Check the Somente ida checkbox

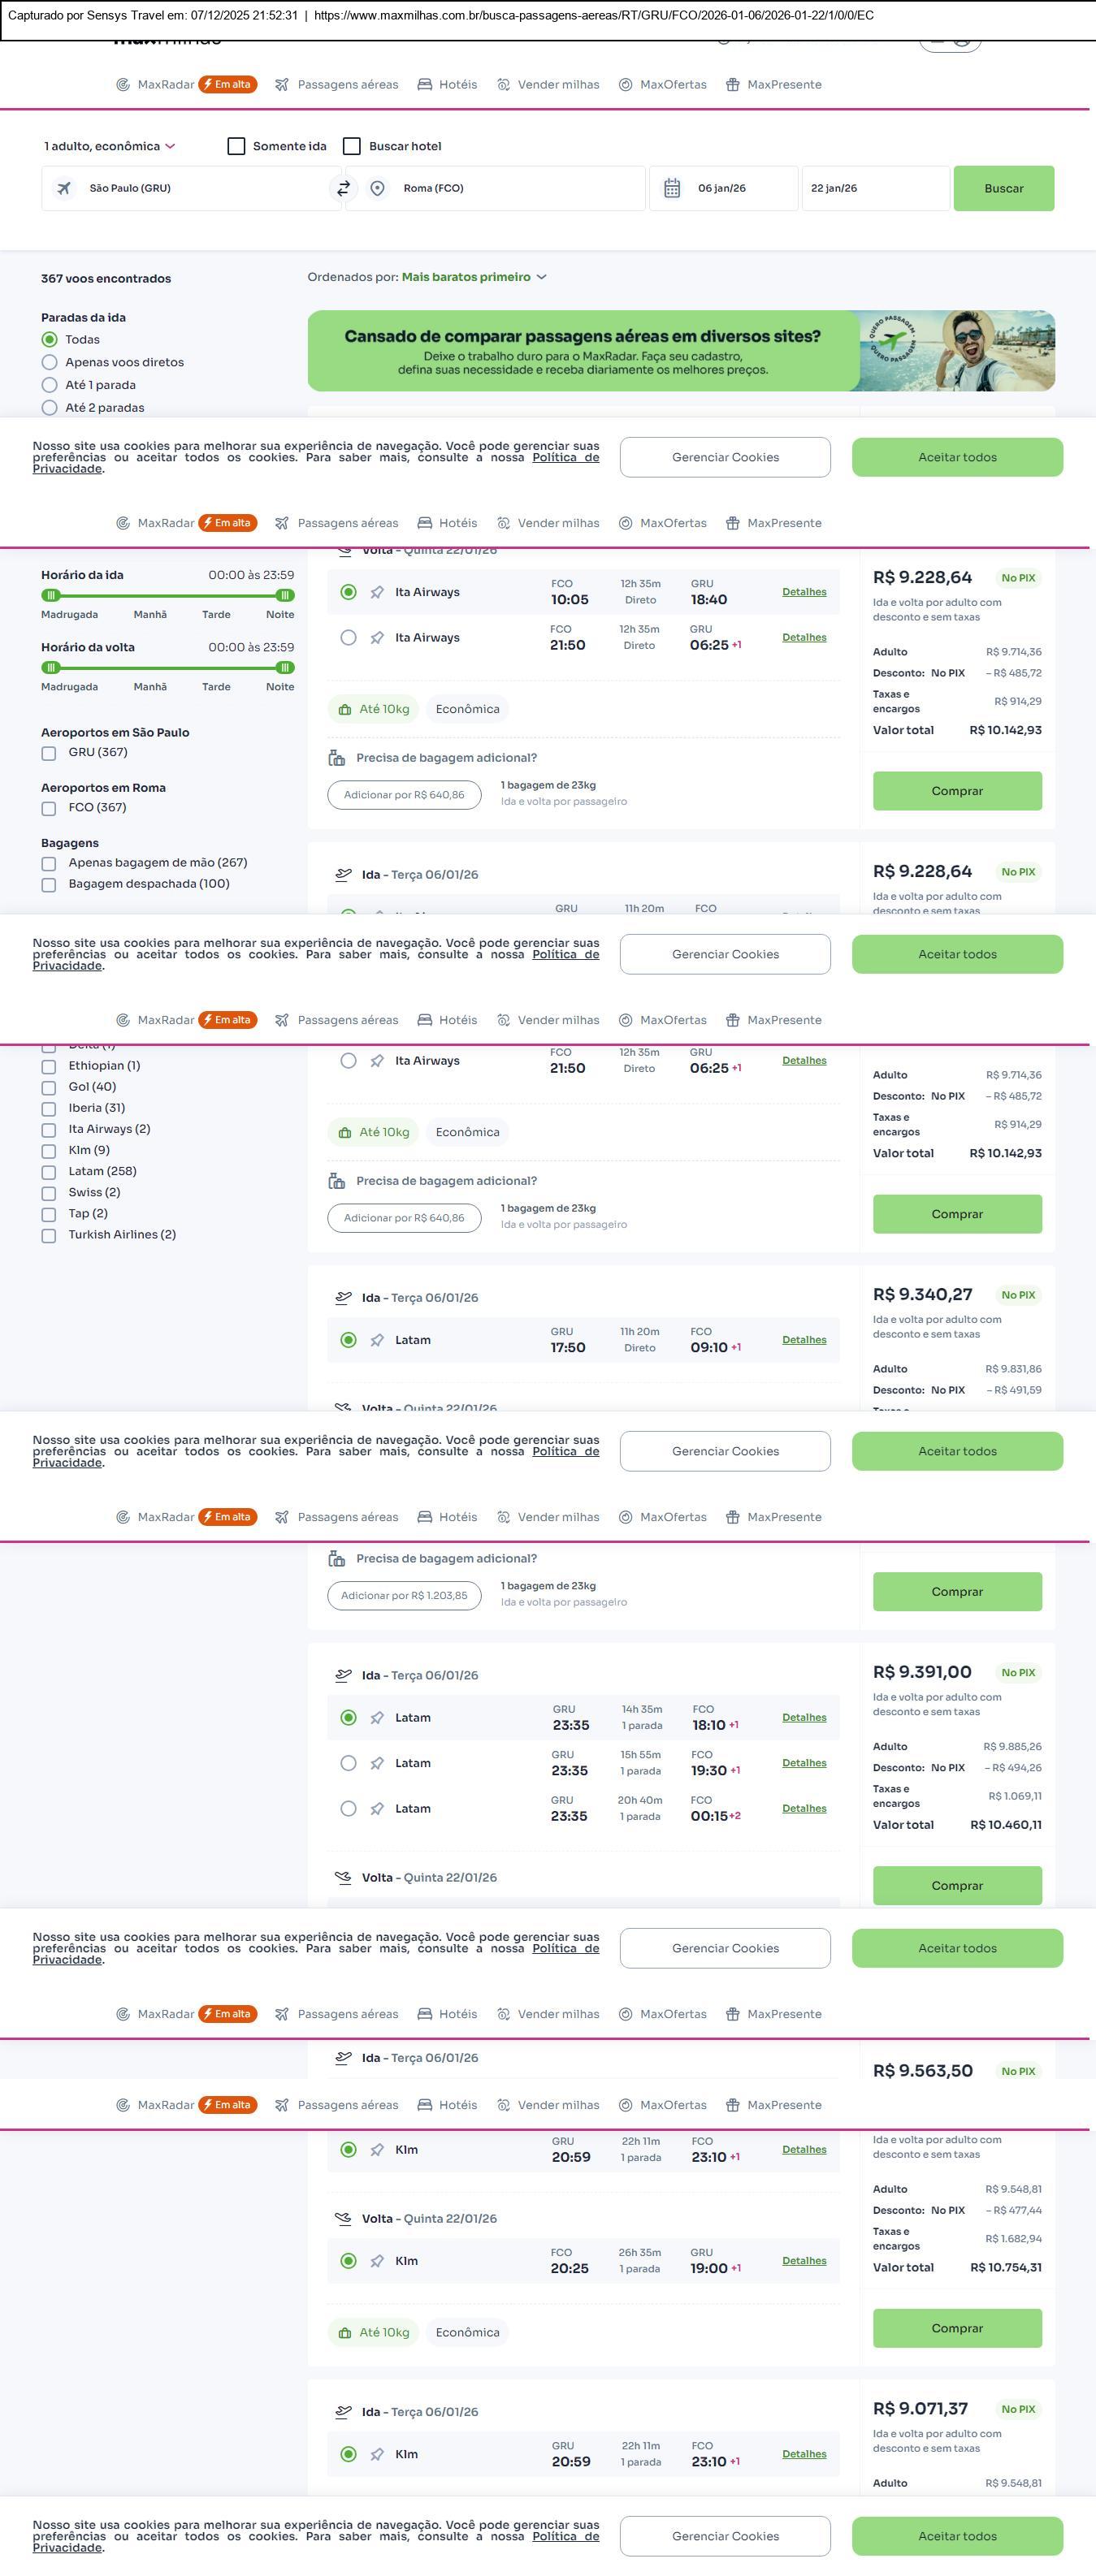click(237, 146)
